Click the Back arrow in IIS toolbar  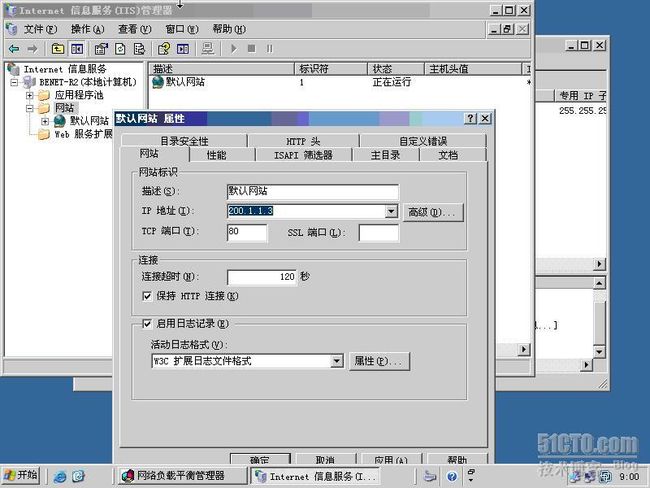tap(14, 49)
